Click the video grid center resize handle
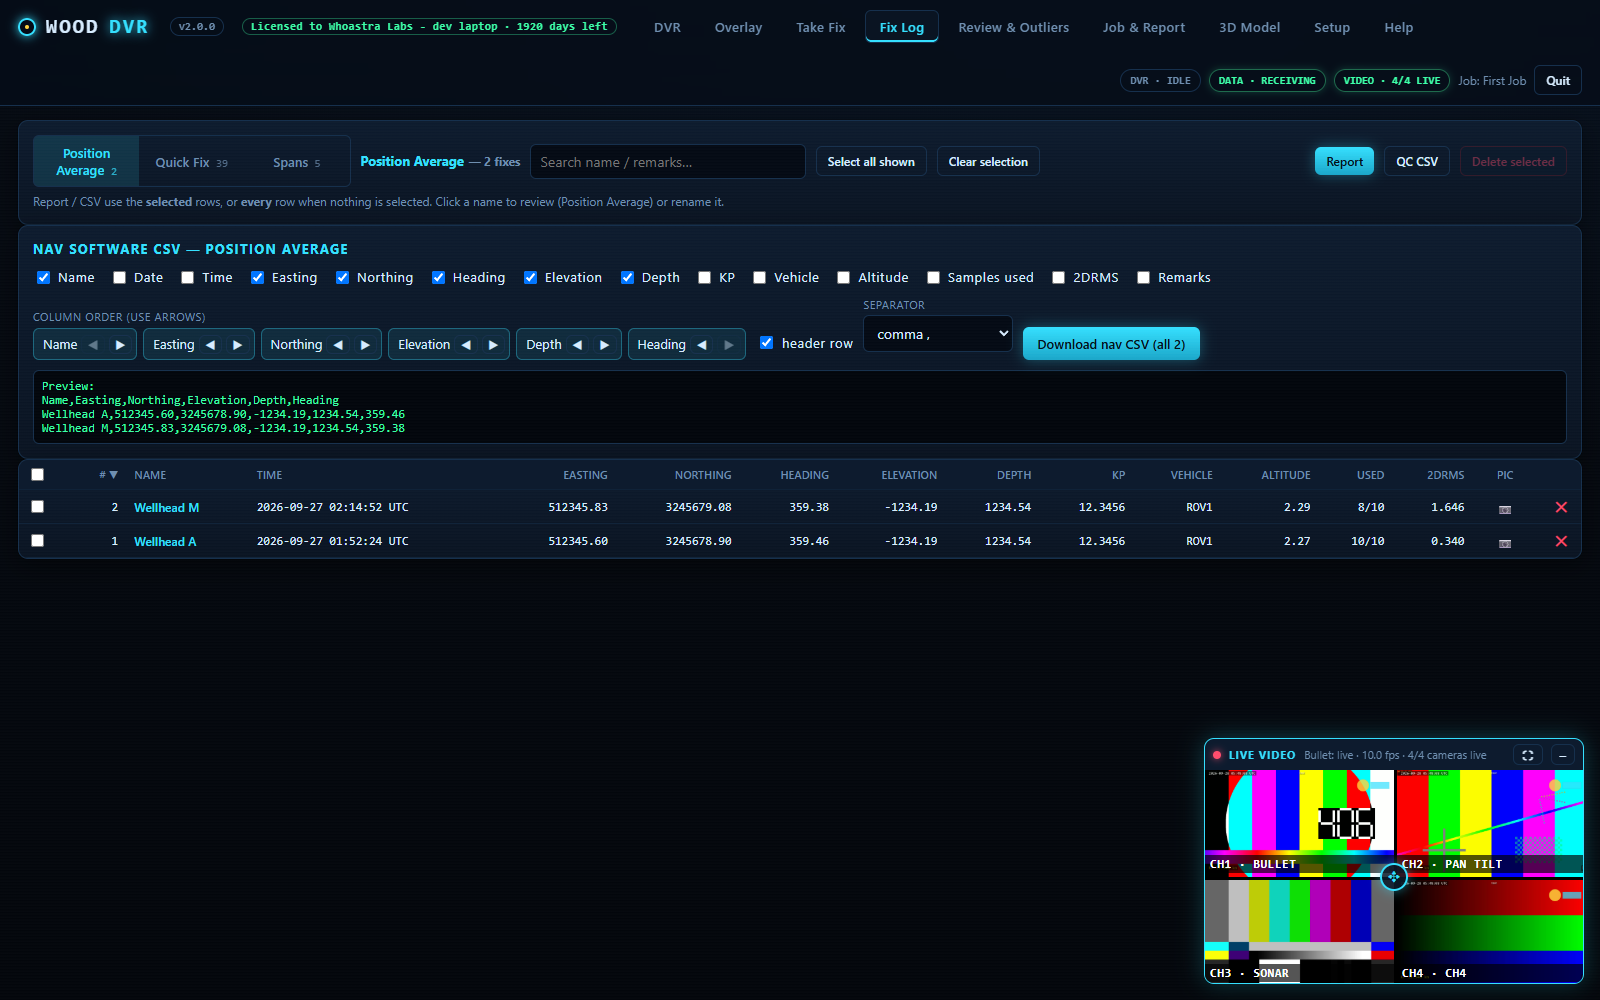Screen dimensions: 1600x1000 (1393, 877)
